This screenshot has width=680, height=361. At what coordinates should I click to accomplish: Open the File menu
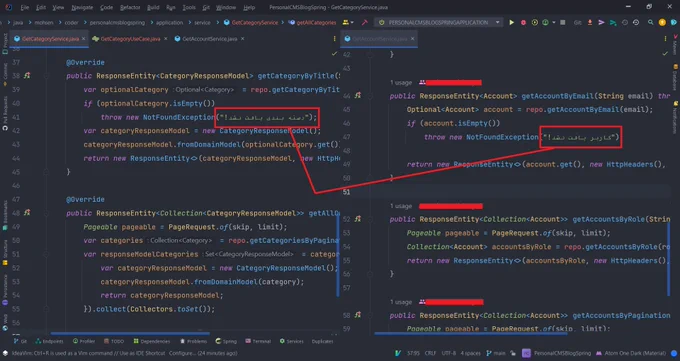tap(25, 7)
